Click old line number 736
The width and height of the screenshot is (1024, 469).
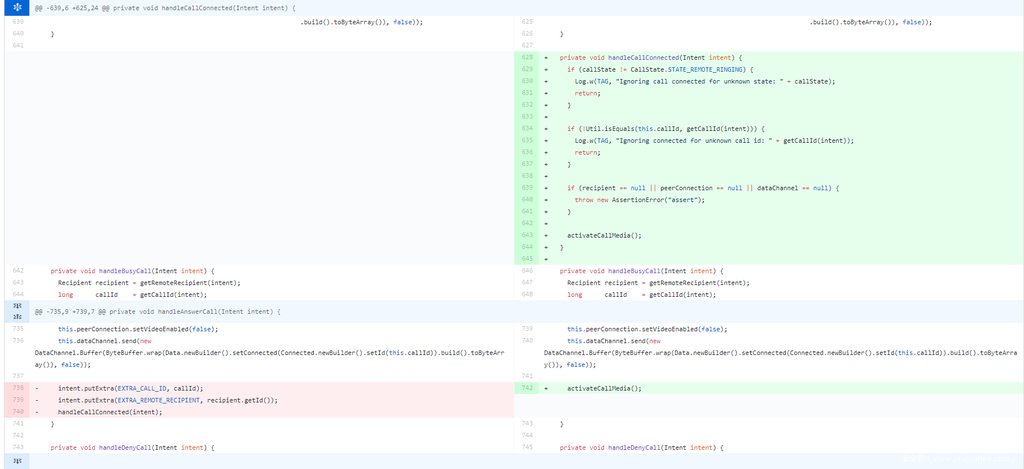[x=17, y=340]
